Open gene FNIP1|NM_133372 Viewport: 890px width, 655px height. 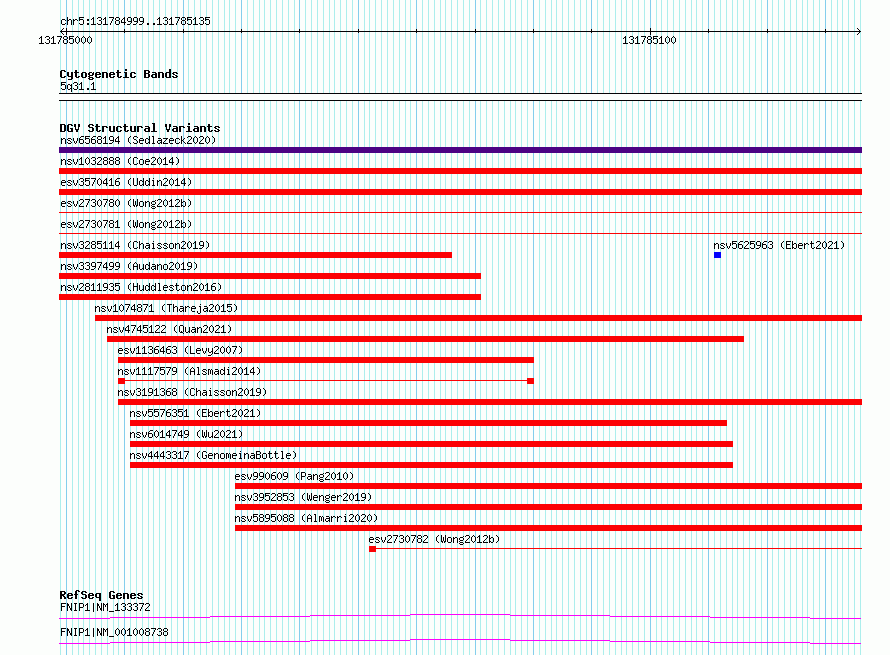click(105, 607)
